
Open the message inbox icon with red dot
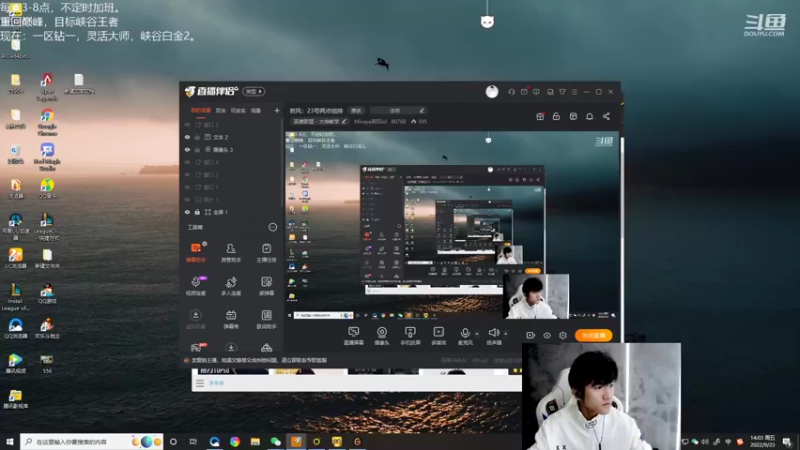click(524, 92)
